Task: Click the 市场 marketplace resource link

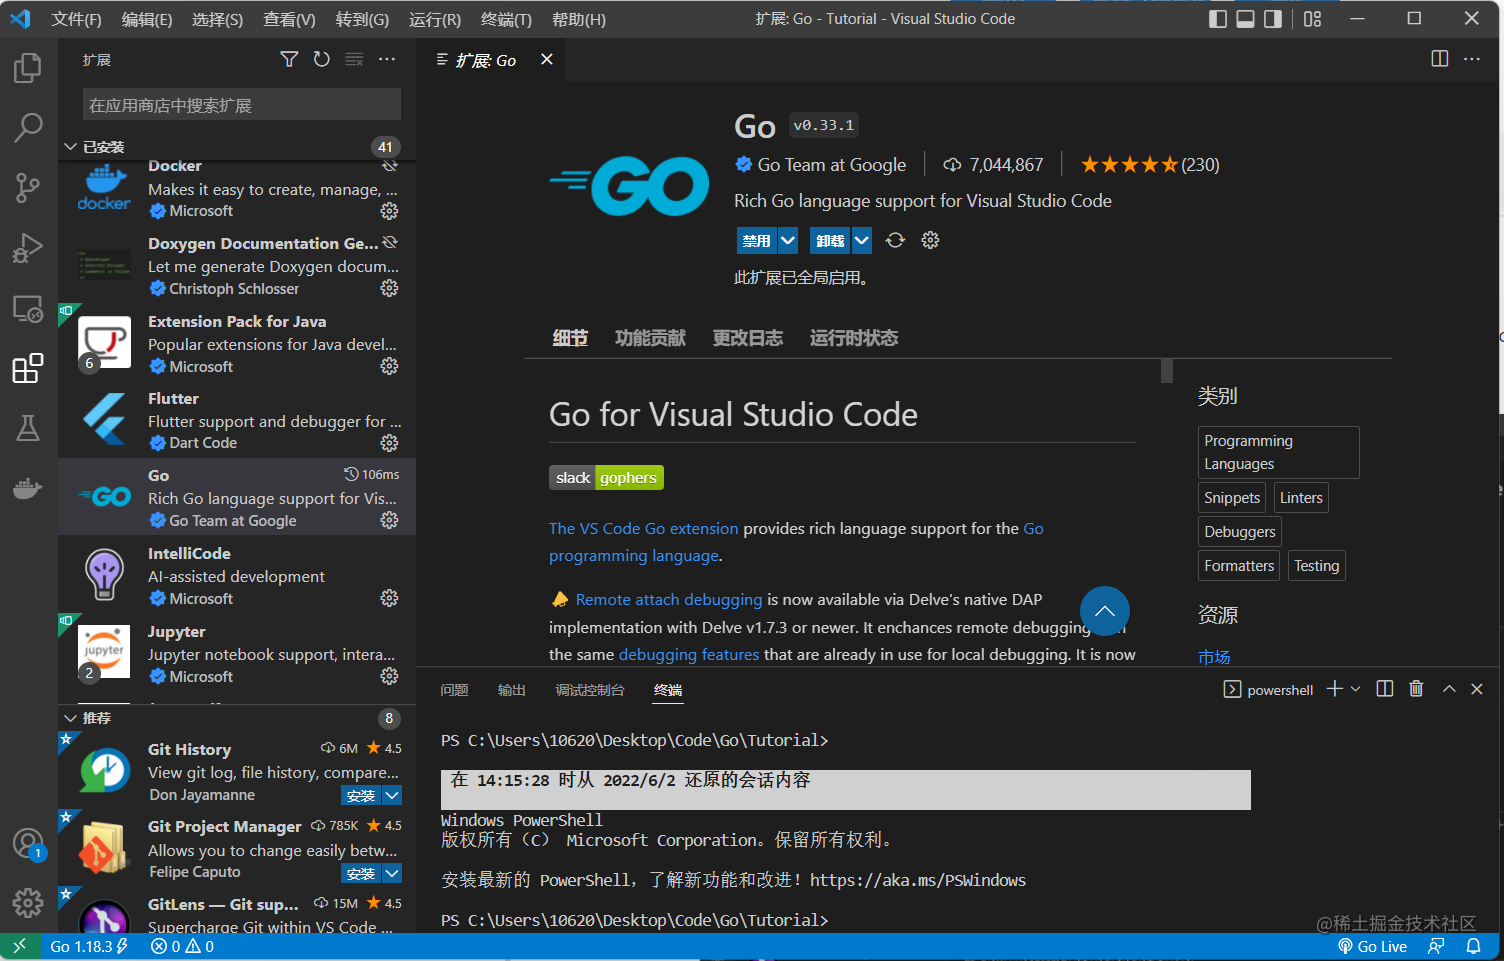Action: [1214, 657]
